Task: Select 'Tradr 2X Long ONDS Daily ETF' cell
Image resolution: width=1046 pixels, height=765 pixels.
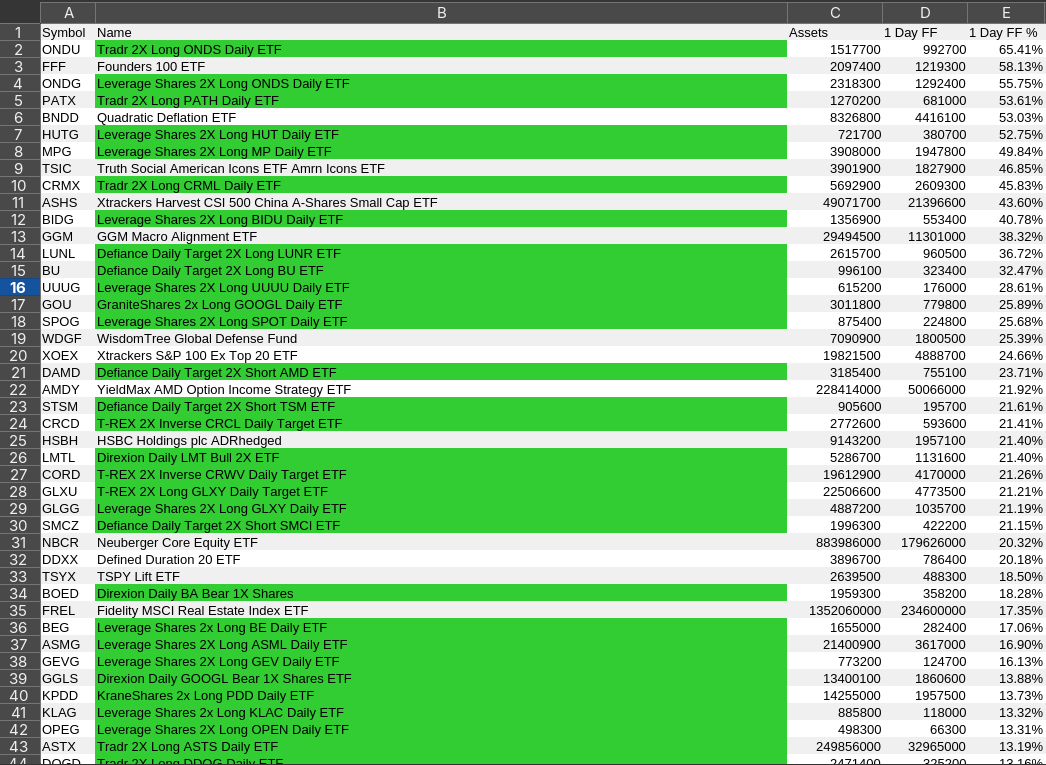Action: (x=441, y=49)
